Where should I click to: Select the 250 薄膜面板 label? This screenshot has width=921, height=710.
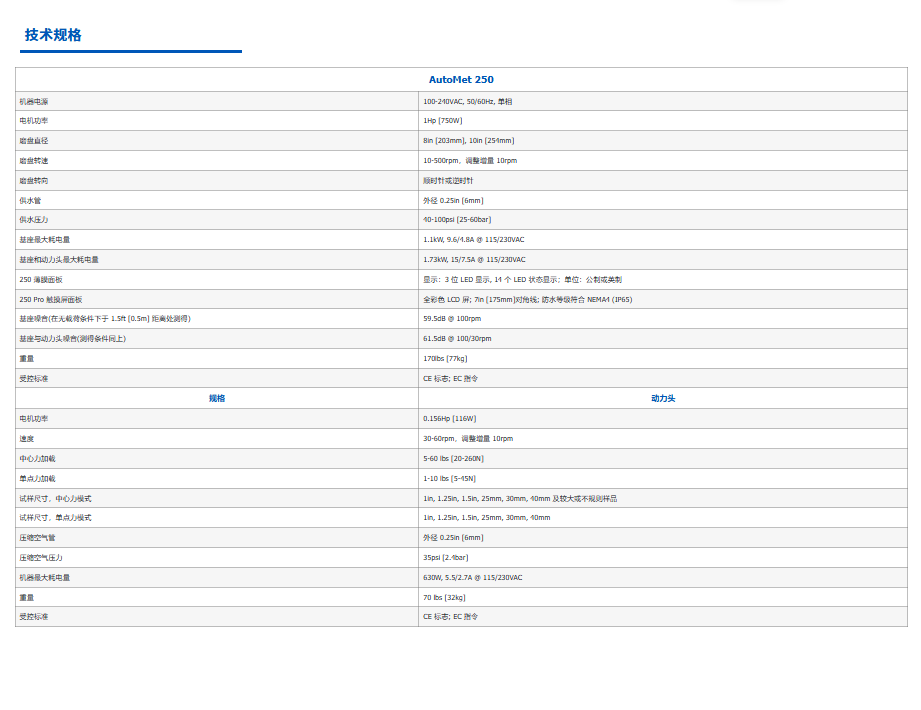pyautogui.click(x=41, y=280)
